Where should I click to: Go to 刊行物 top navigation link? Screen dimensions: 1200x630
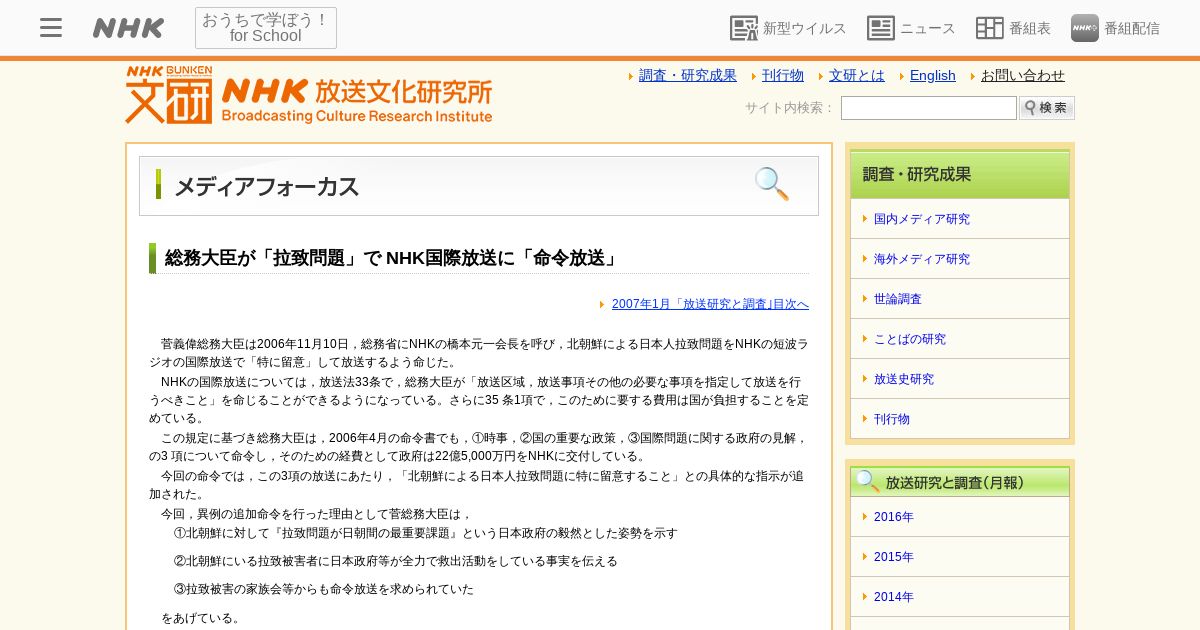(783, 75)
